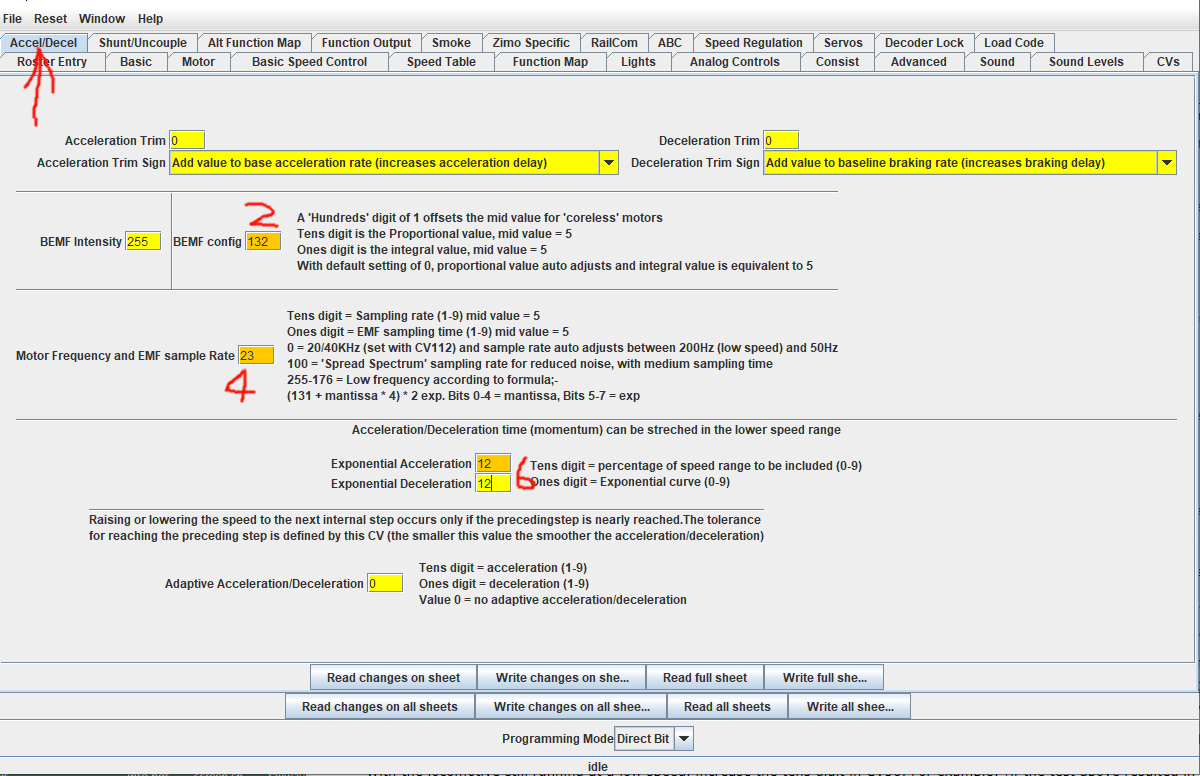The width and height of the screenshot is (1200, 776).
Task: Switch to the Decoder Lock tab
Action: [x=924, y=43]
